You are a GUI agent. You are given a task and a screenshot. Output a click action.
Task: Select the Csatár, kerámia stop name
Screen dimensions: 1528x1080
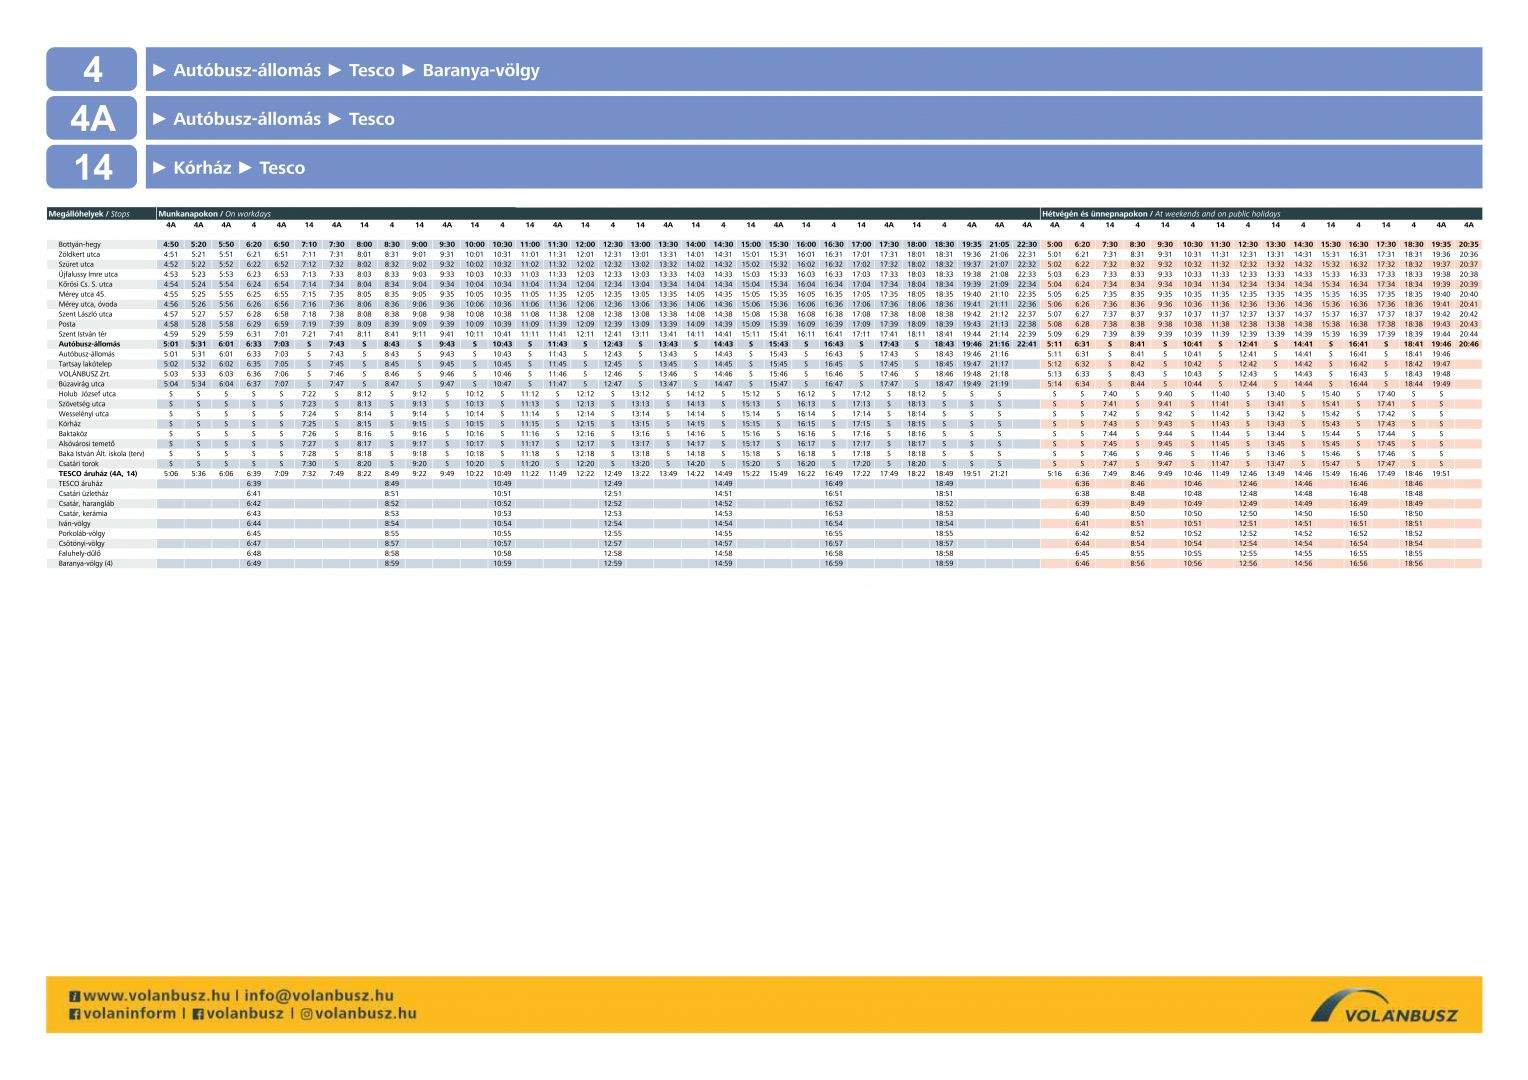82,514
